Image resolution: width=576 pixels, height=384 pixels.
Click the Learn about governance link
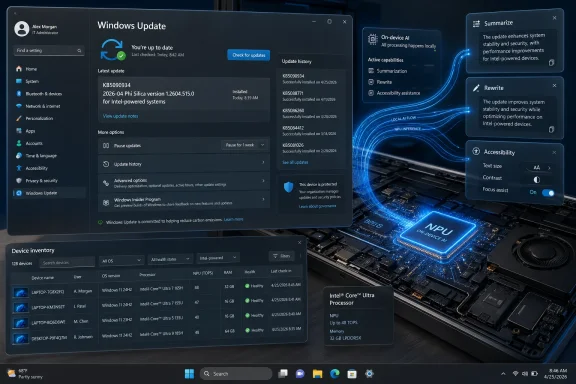[x=317, y=206]
